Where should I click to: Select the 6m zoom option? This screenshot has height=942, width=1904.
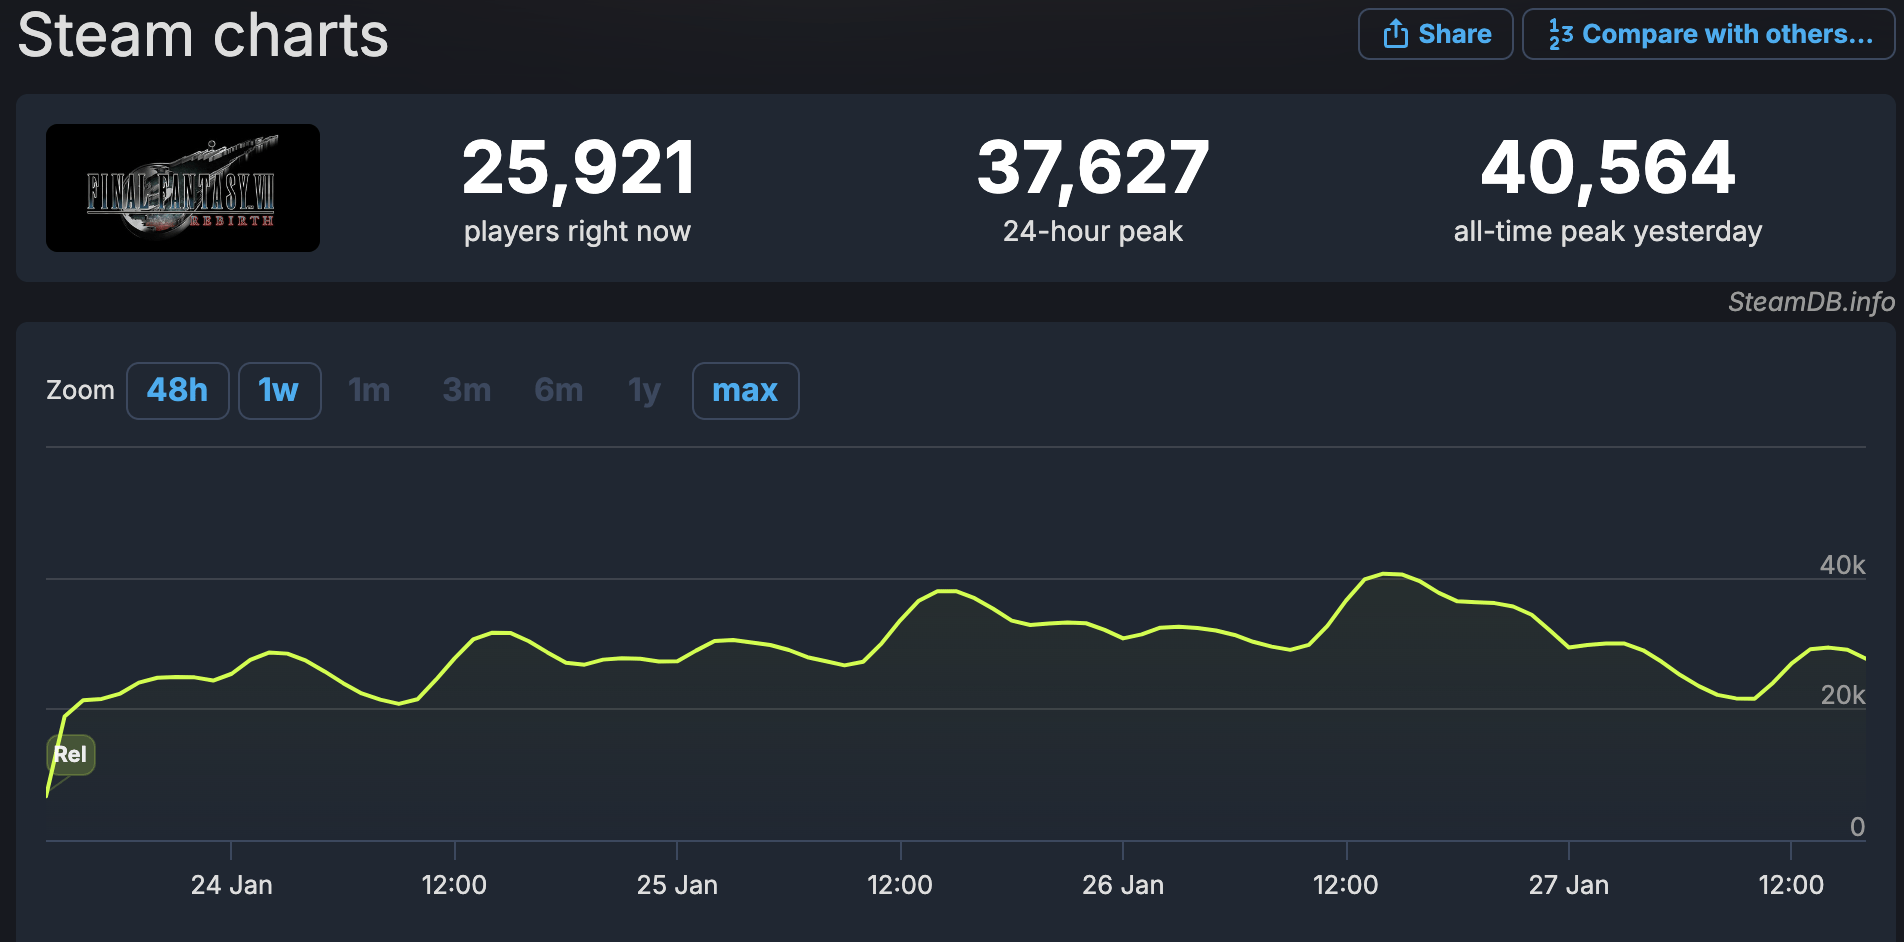(x=559, y=390)
